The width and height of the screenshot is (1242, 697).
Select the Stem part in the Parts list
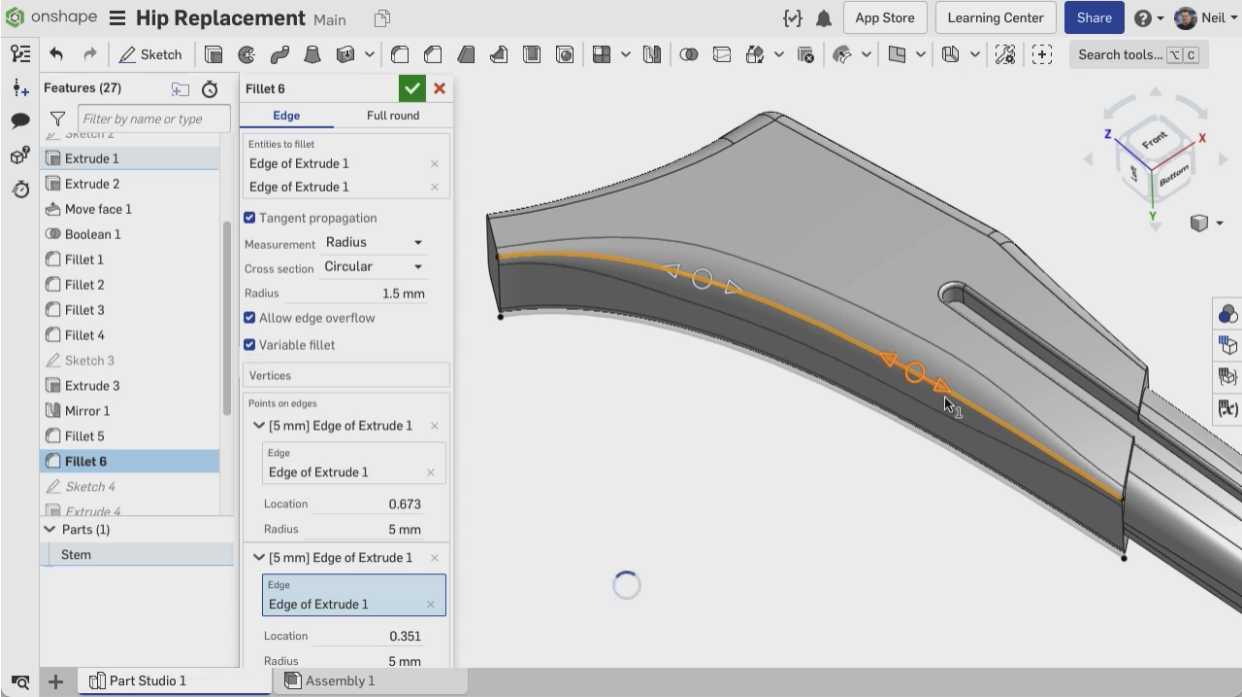(138, 554)
